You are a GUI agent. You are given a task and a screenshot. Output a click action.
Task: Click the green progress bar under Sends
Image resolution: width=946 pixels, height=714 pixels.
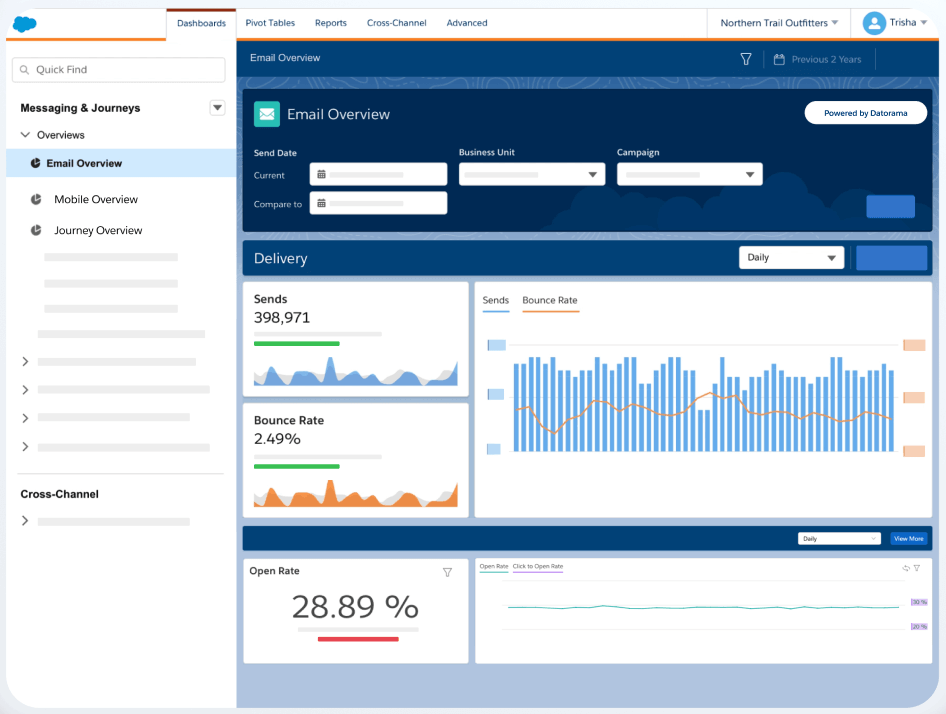296,343
